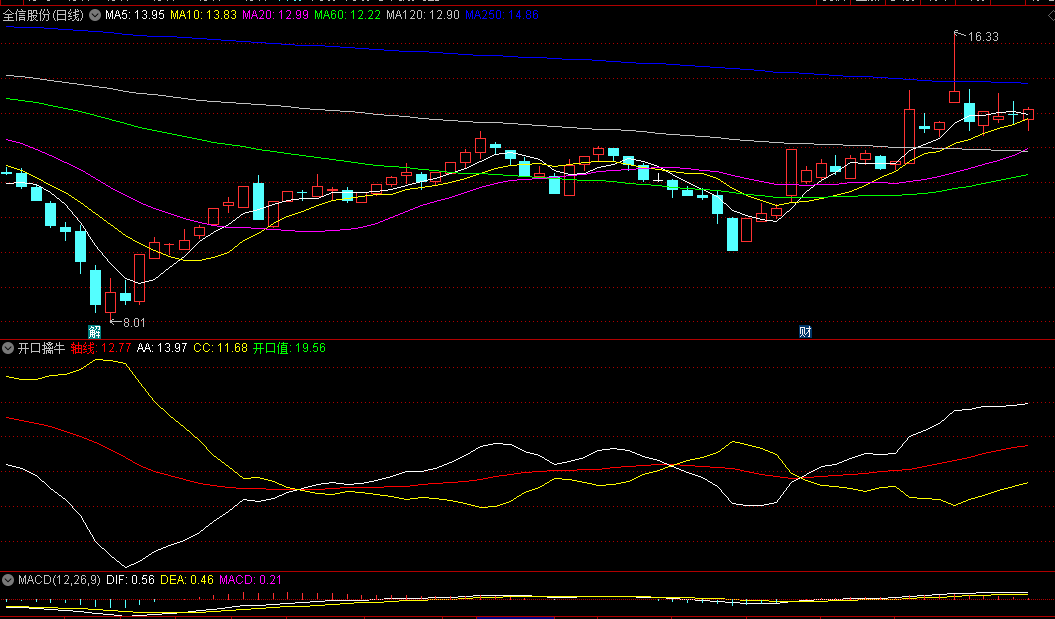1055x619 pixels.
Task: Open the dropdown beside 全信股份(日线) title
Action: [96, 15]
